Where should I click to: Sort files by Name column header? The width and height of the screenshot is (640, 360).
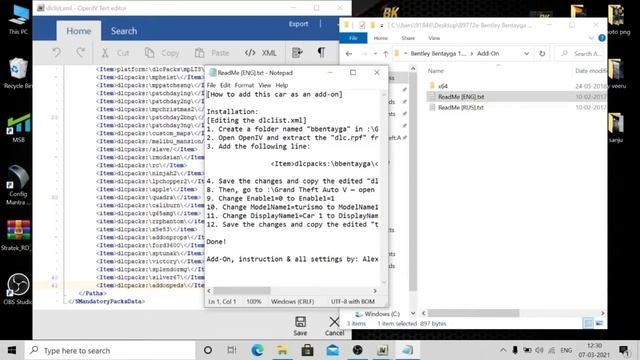(436, 71)
